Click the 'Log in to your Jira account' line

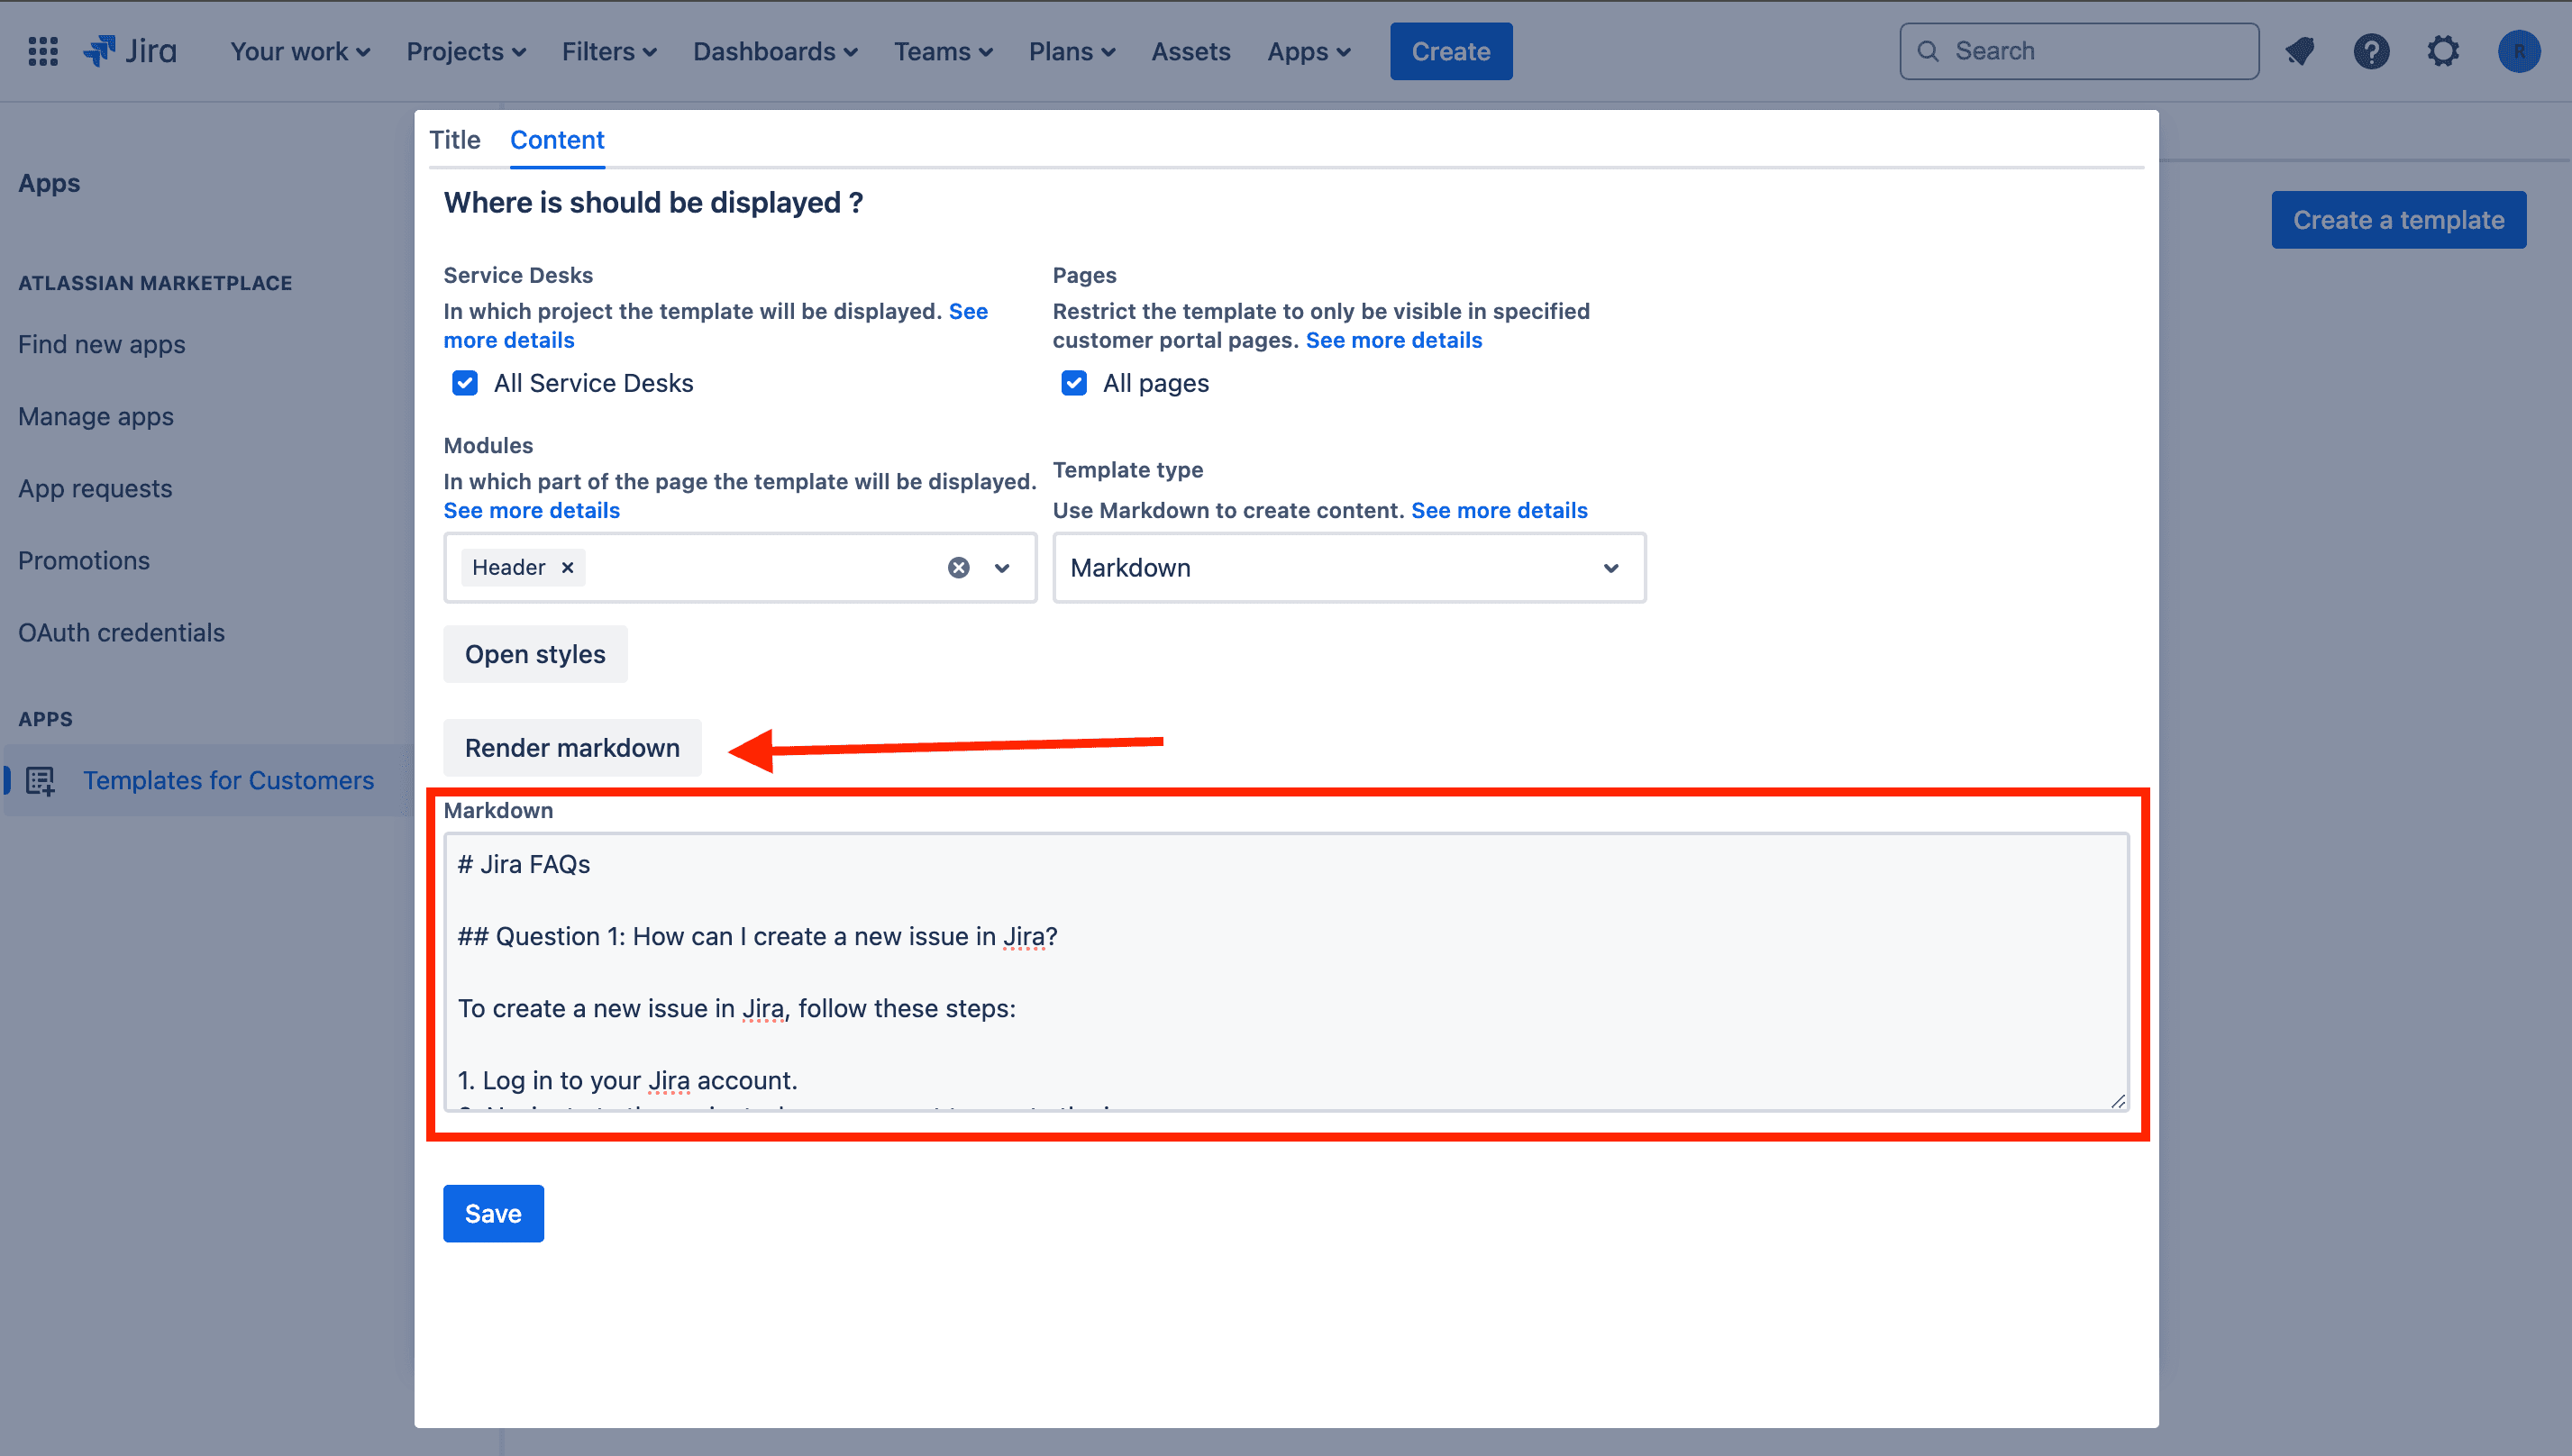click(627, 1080)
